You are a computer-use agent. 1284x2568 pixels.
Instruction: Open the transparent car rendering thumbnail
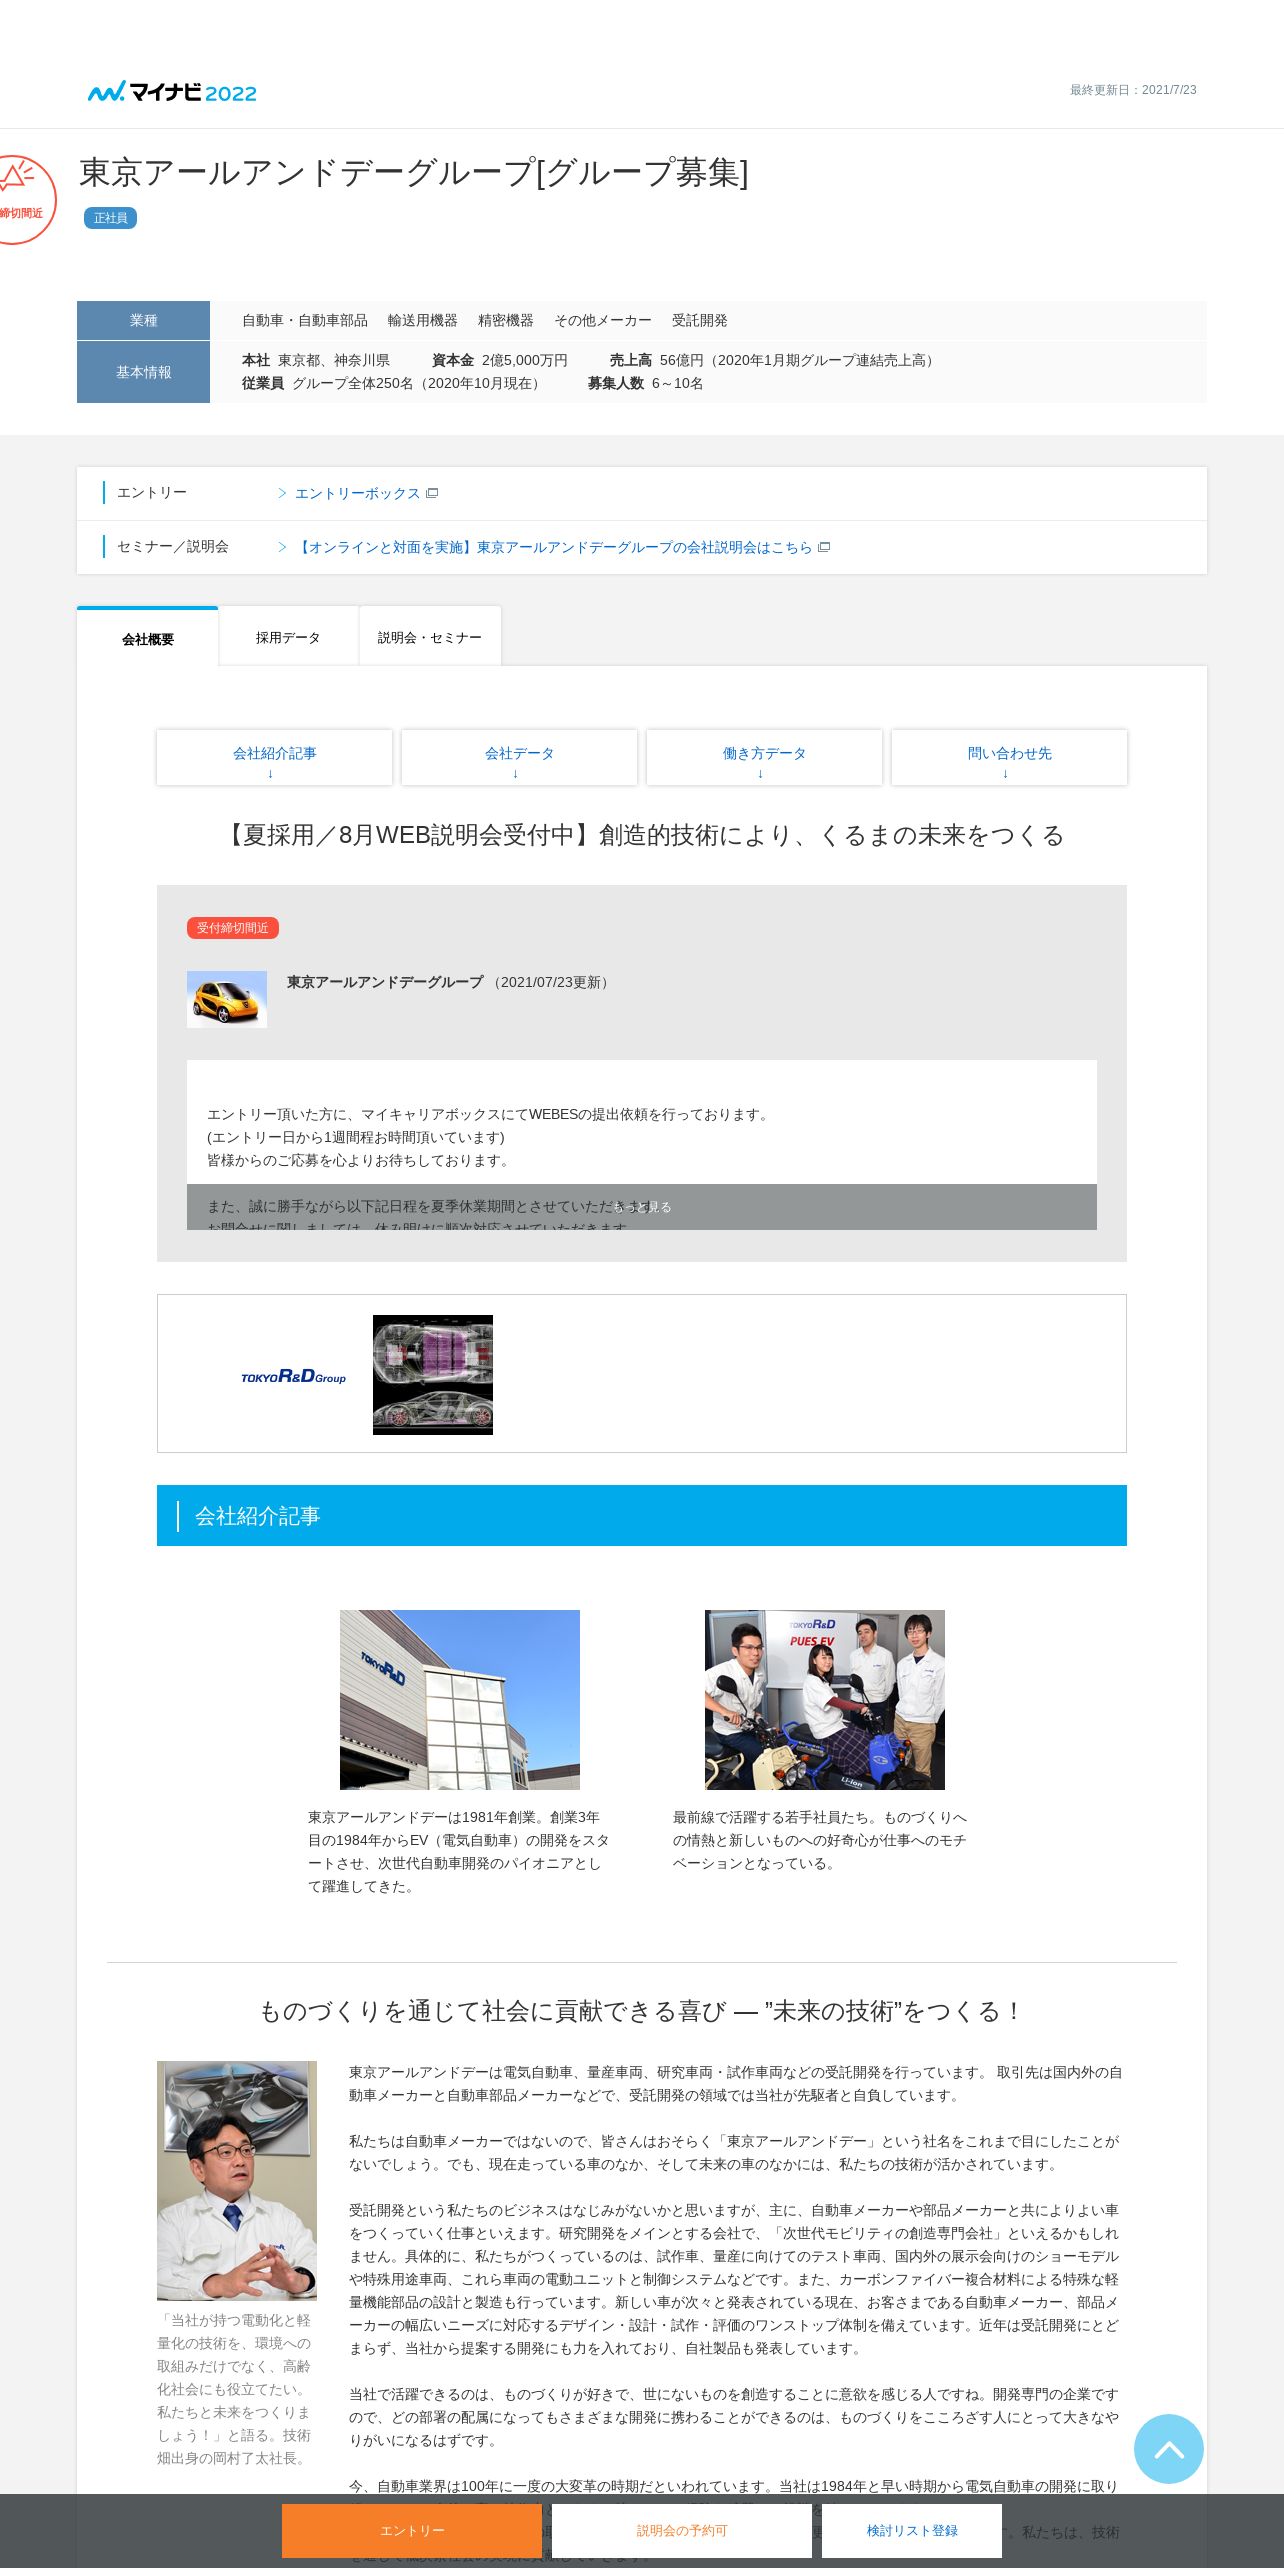433,1374
